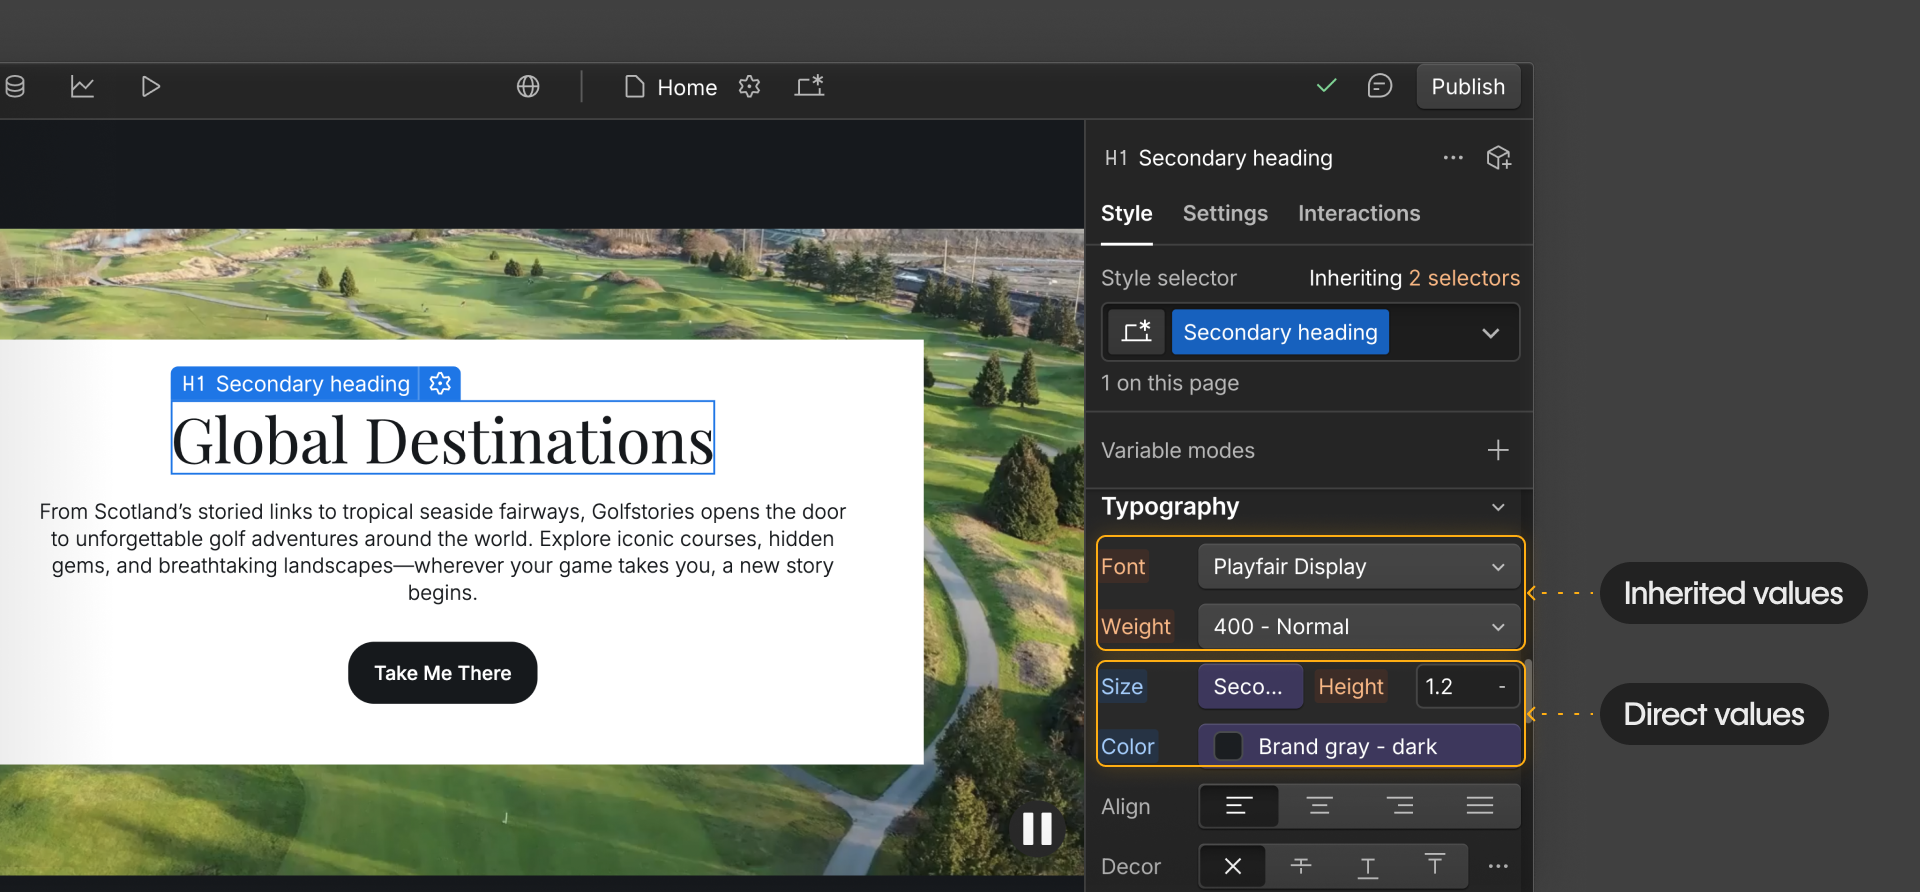
Task: Open the line height unit selector
Action: pos(1502,687)
